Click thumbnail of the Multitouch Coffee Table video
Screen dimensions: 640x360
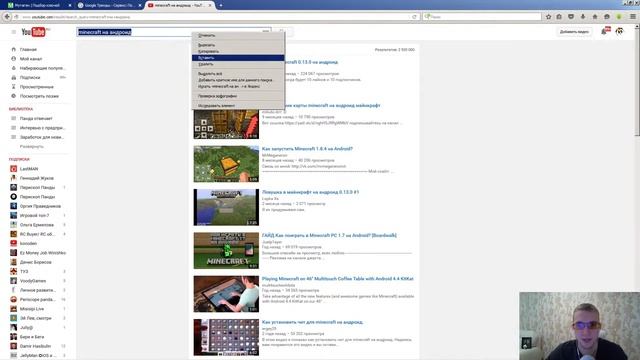[226, 294]
